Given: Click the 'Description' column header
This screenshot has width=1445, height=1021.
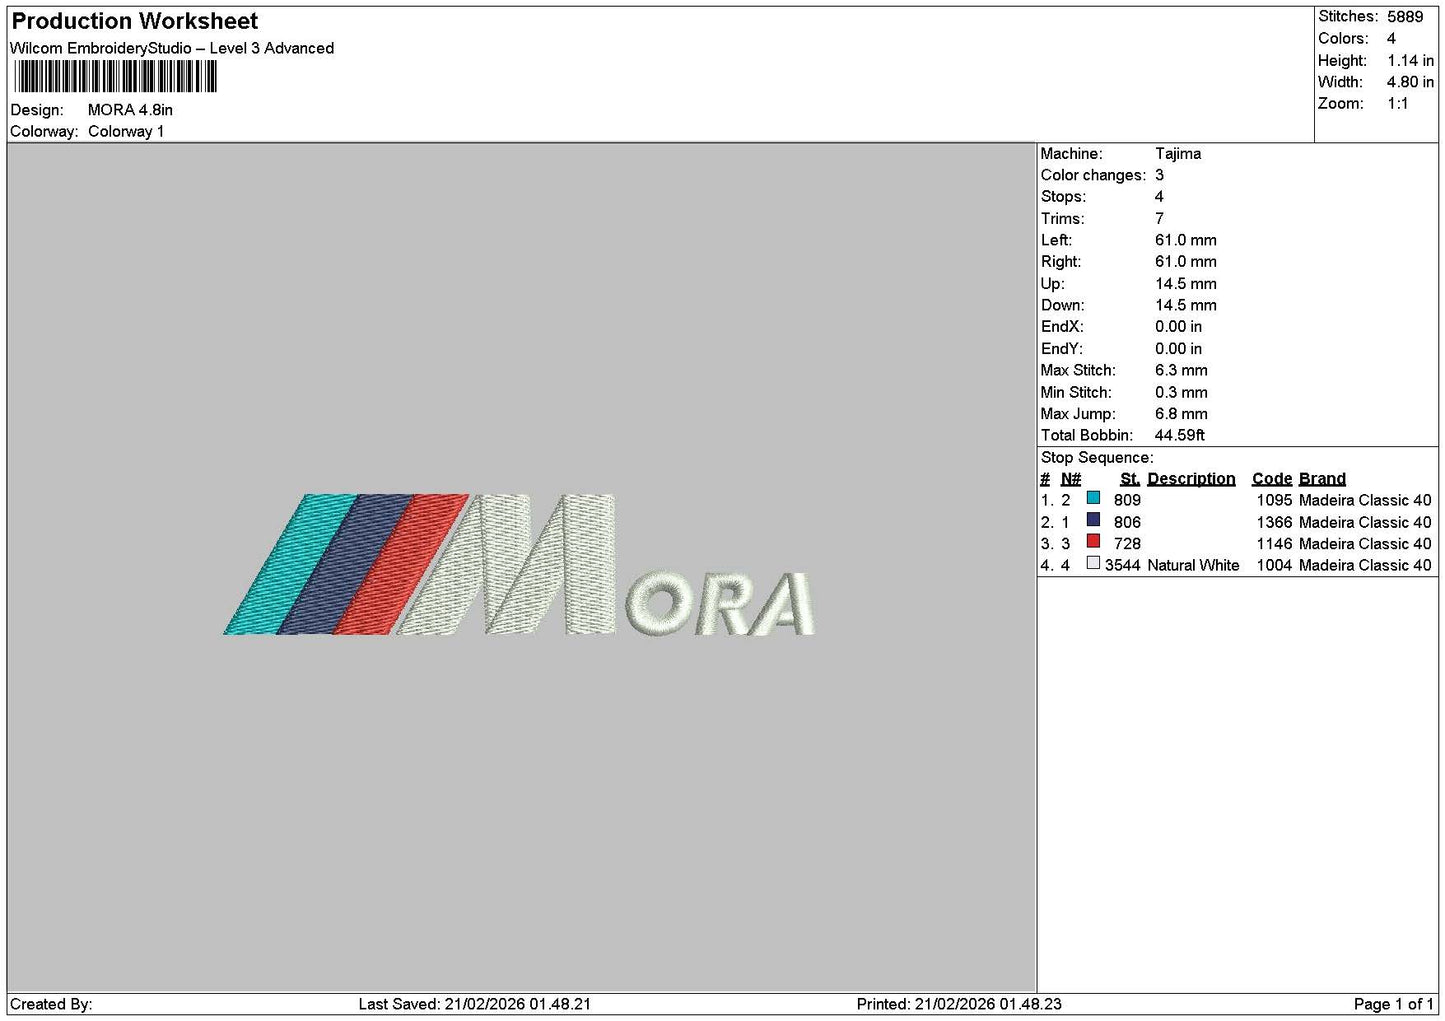Looking at the screenshot, I should click(1191, 479).
